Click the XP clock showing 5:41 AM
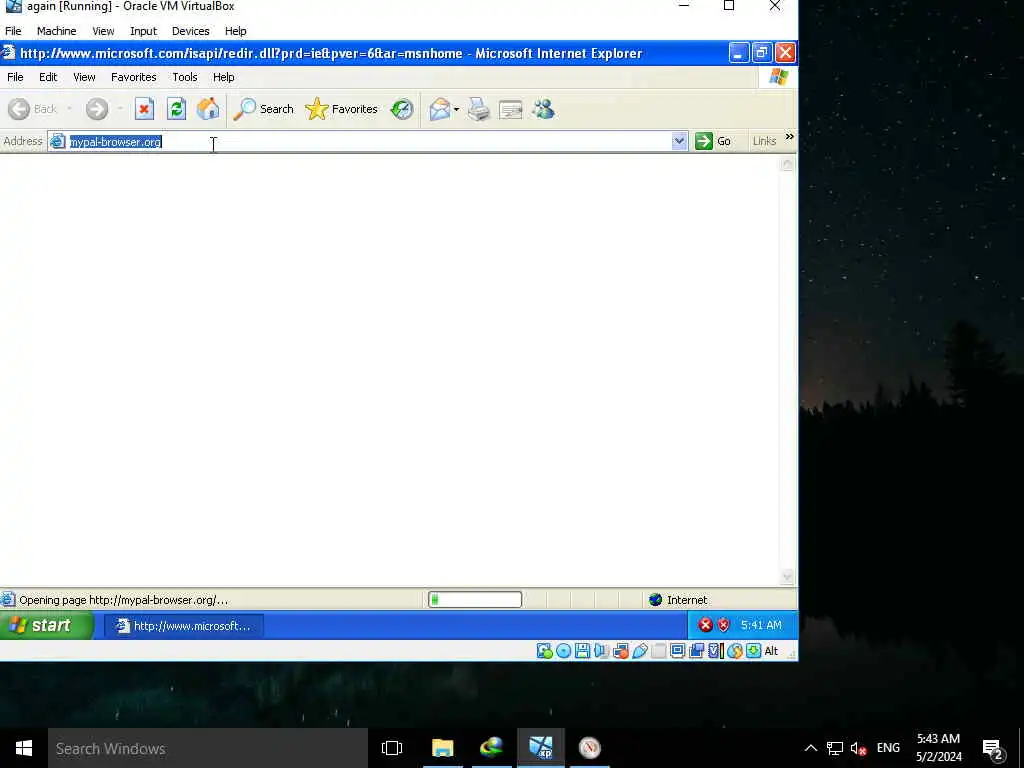 tap(761, 625)
